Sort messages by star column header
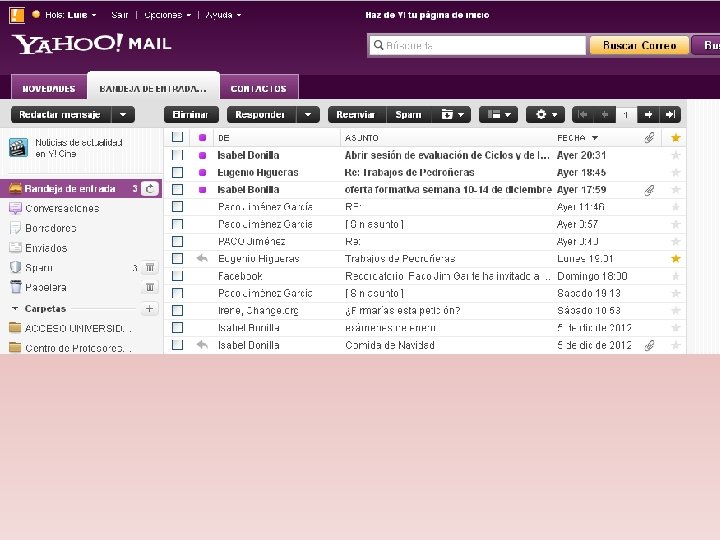 coord(675,138)
